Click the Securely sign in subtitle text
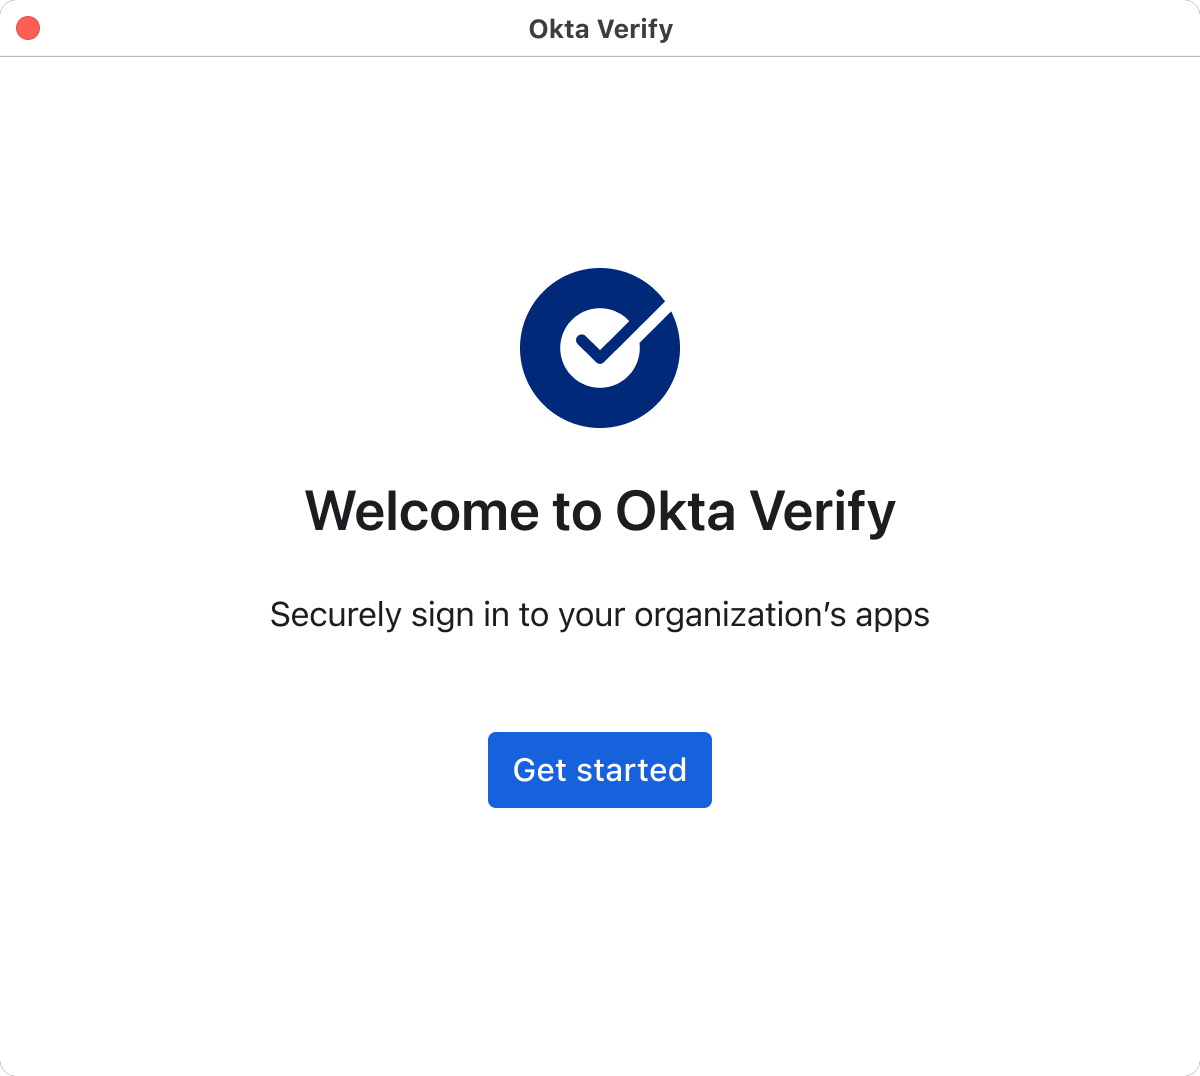Image resolution: width=1200 pixels, height=1076 pixels. point(600,614)
